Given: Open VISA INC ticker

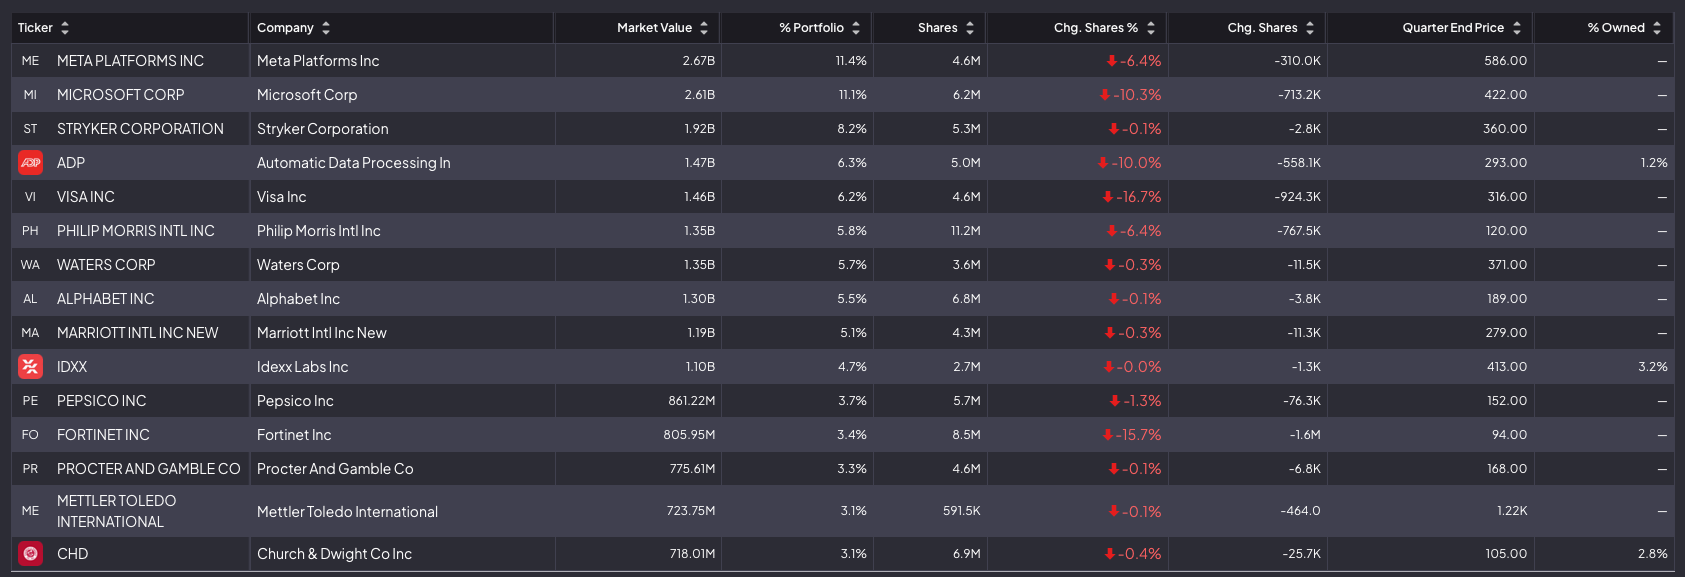Looking at the screenshot, I should click(86, 197).
